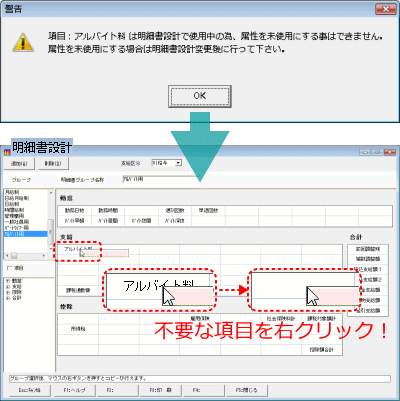
Task: Click the F1:ヘルプ button
Action: pyautogui.click(x=74, y=390)
